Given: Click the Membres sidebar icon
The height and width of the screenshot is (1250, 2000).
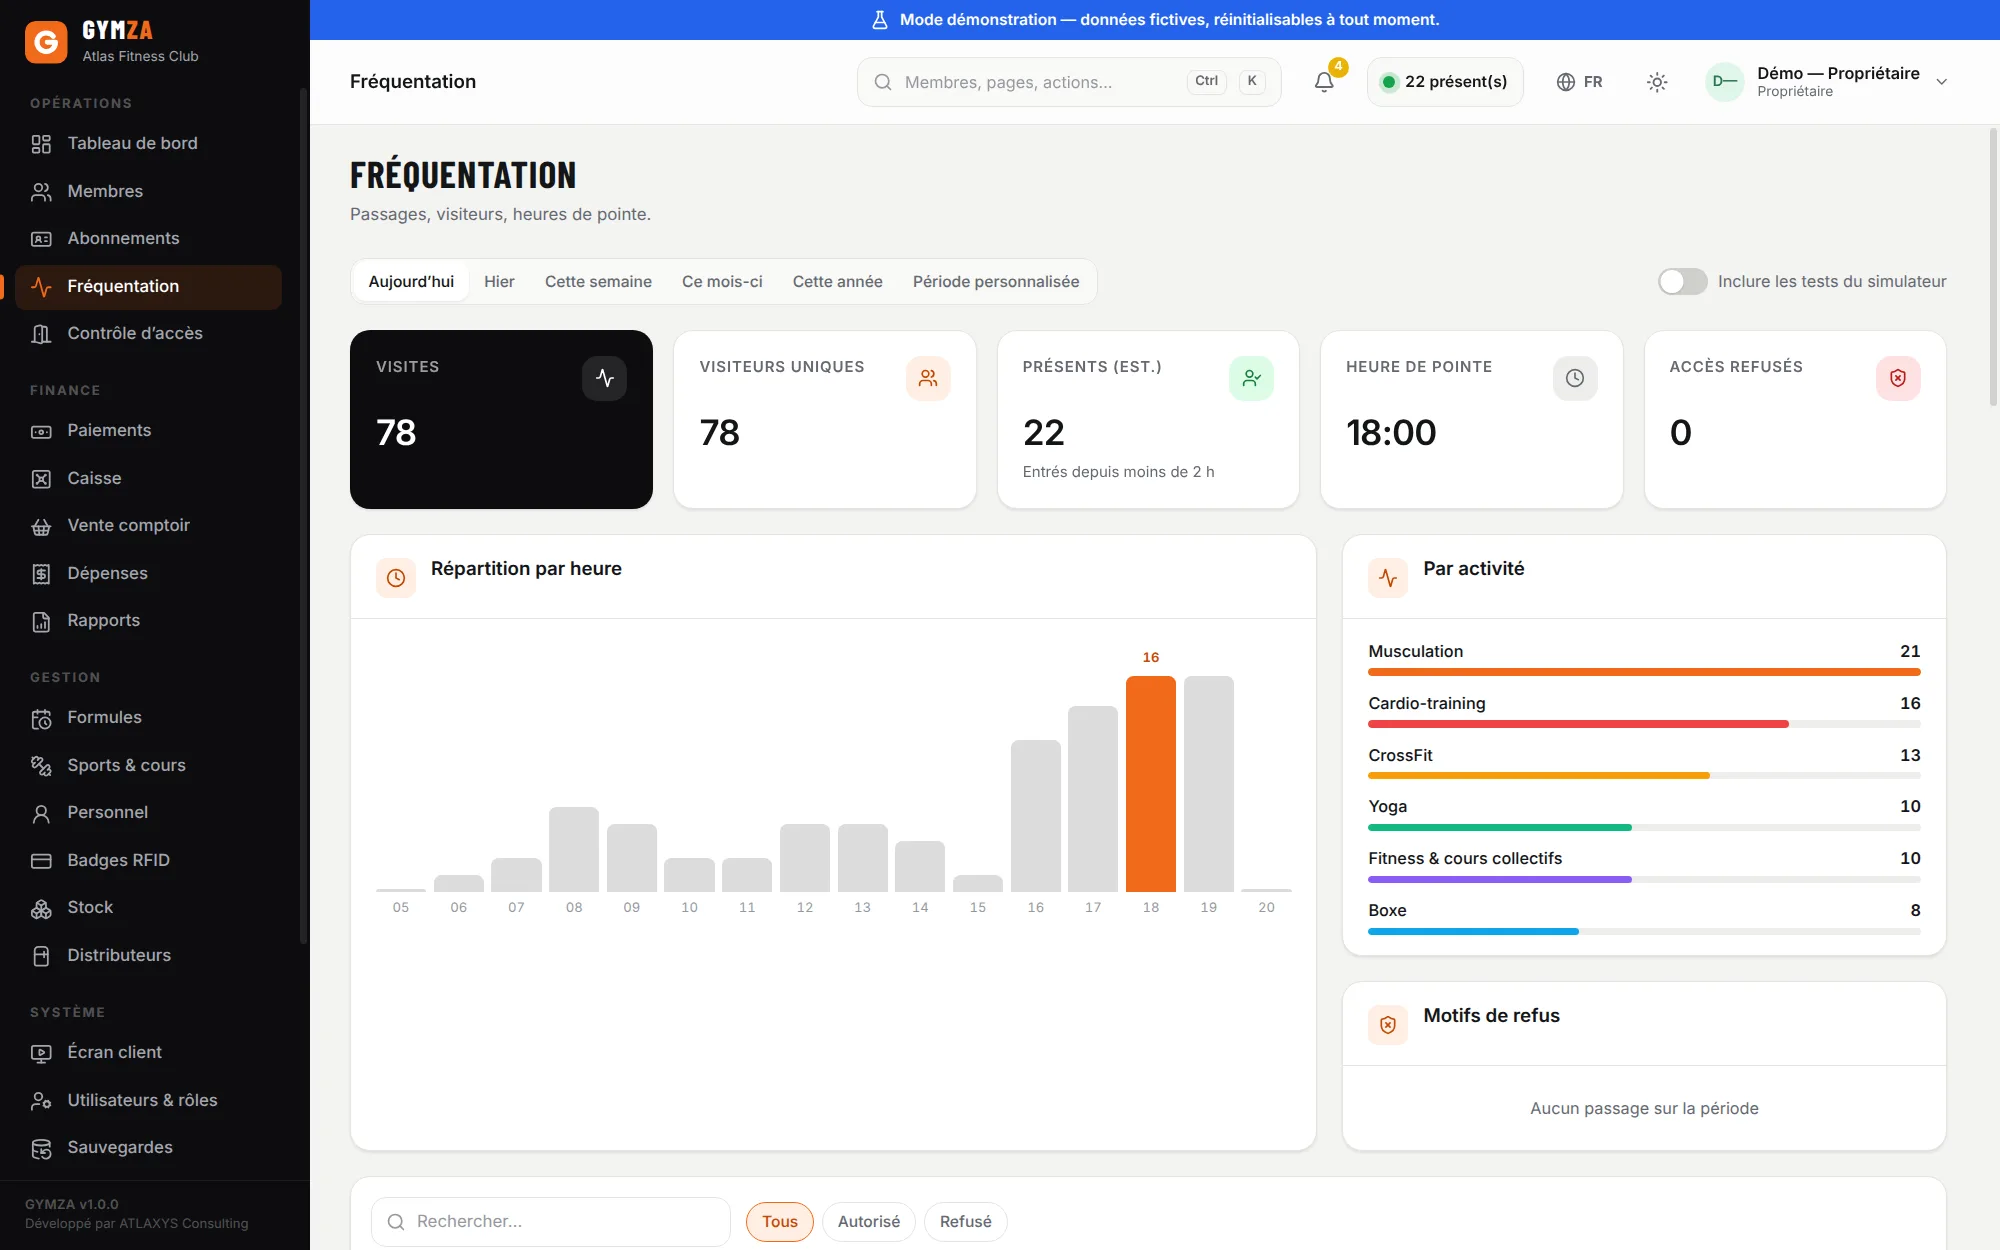Looking at the screenshot, I should click(x=41, y=192).
